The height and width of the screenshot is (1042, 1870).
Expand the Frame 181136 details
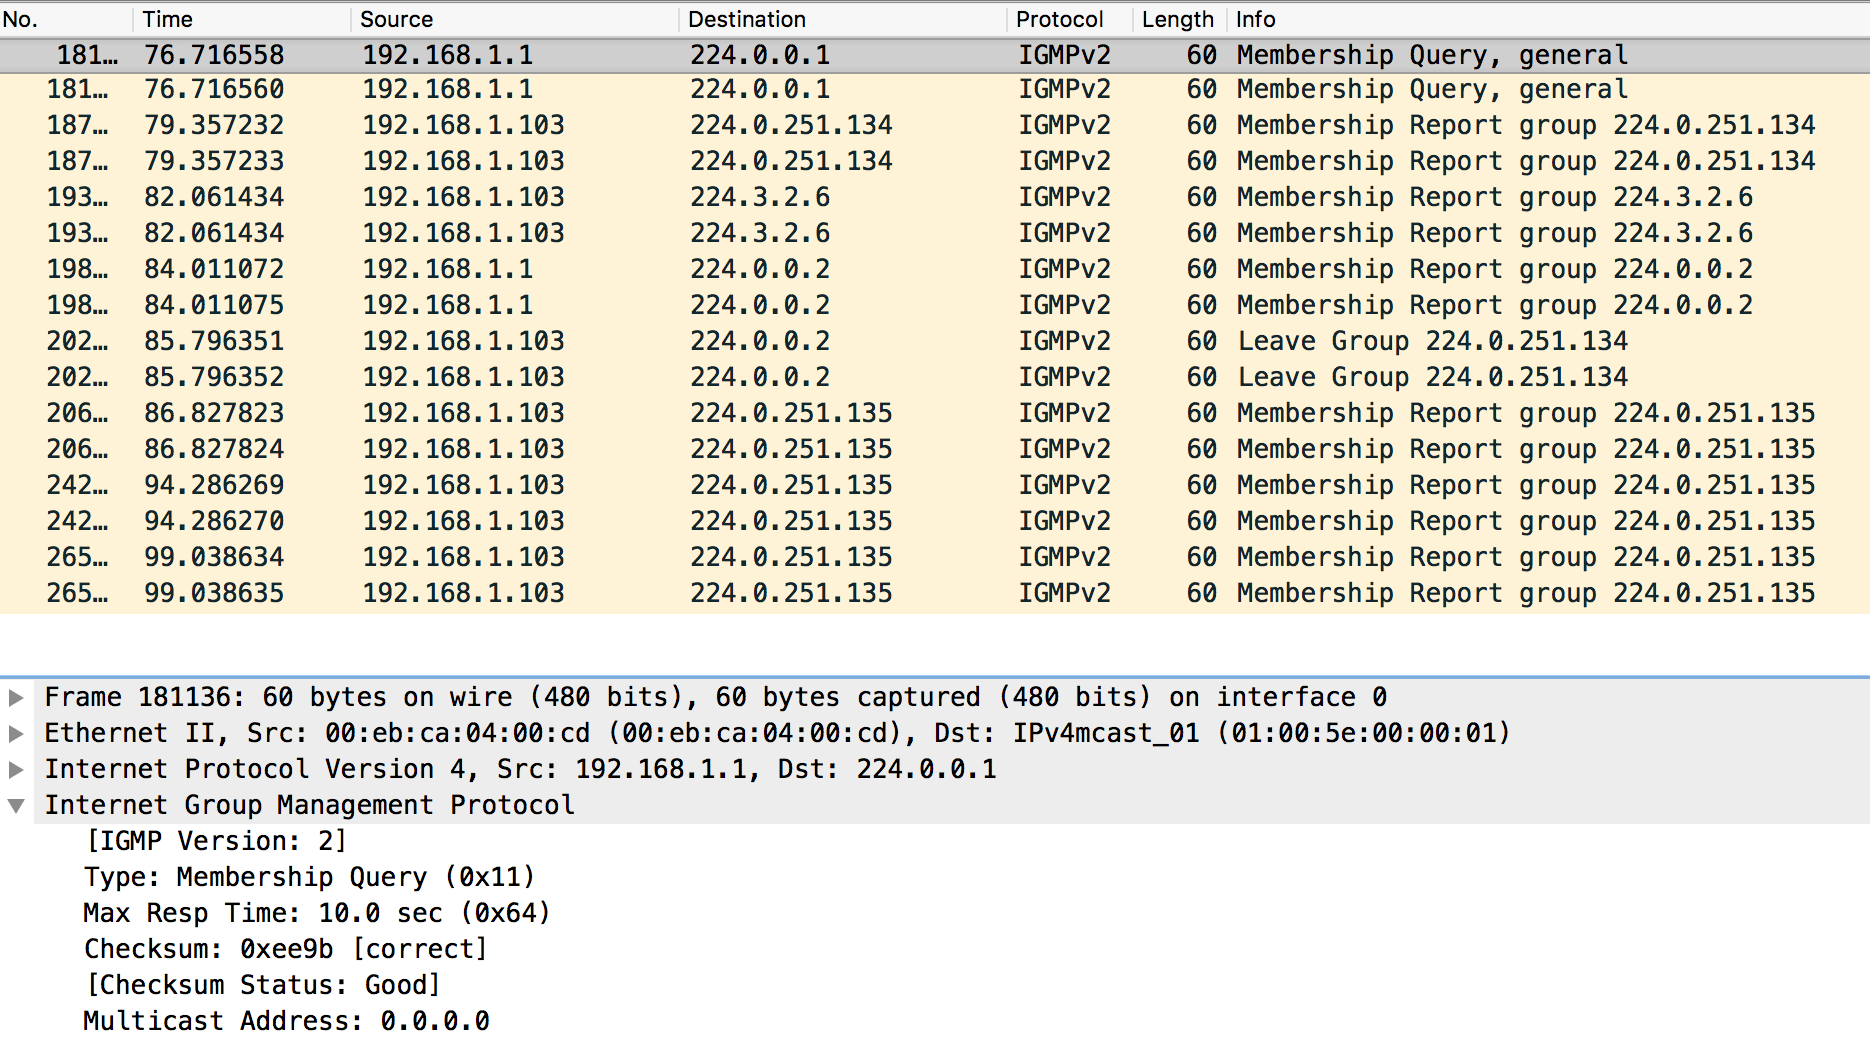tap(16, 697)
